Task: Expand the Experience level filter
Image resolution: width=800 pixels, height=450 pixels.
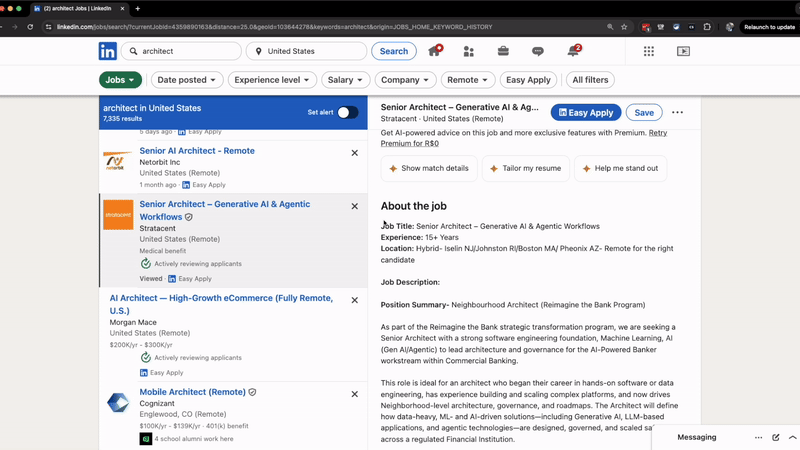Action: (272, 80)
